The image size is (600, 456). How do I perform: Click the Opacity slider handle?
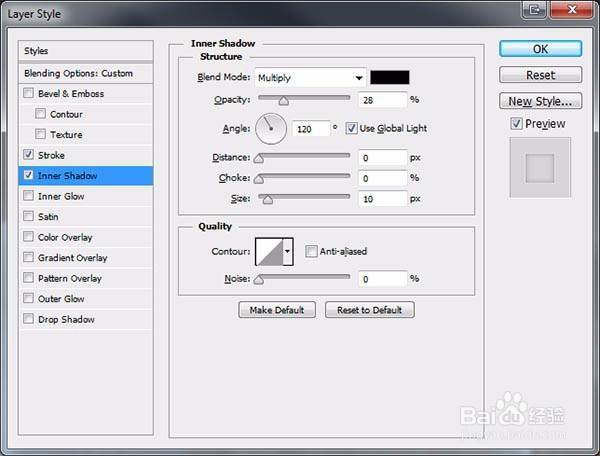pyautogui.click(x=284, y=101)
